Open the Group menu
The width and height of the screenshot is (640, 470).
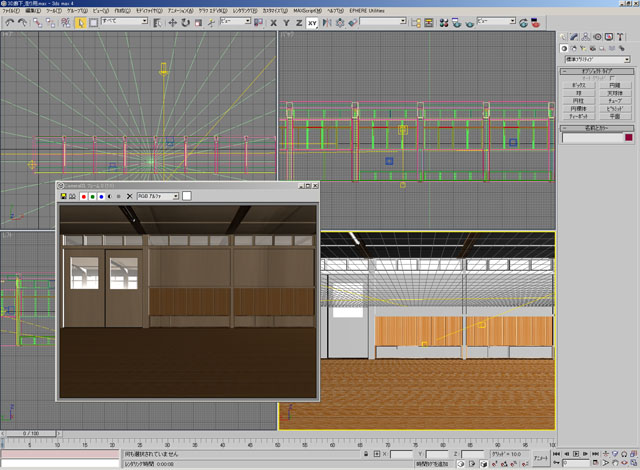click(77, 11)
